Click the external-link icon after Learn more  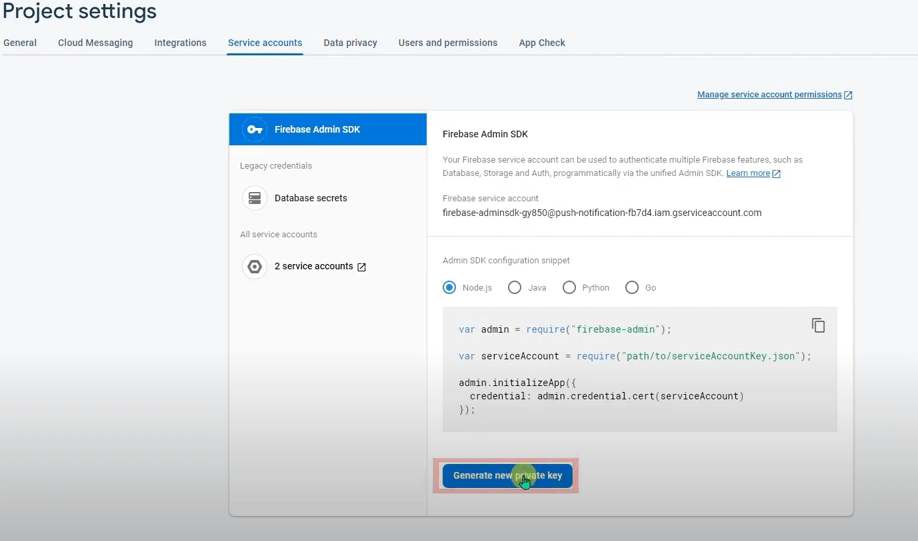pos(776,174)
